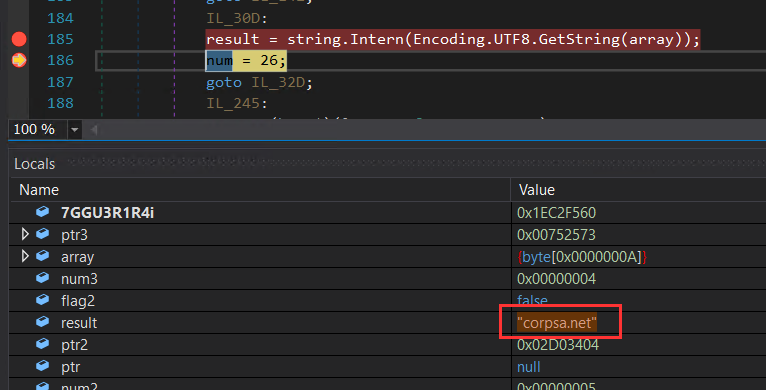Toggle the breakpoint on line 185
Viewport: 766px width, 390px height.
click(19, 39)
